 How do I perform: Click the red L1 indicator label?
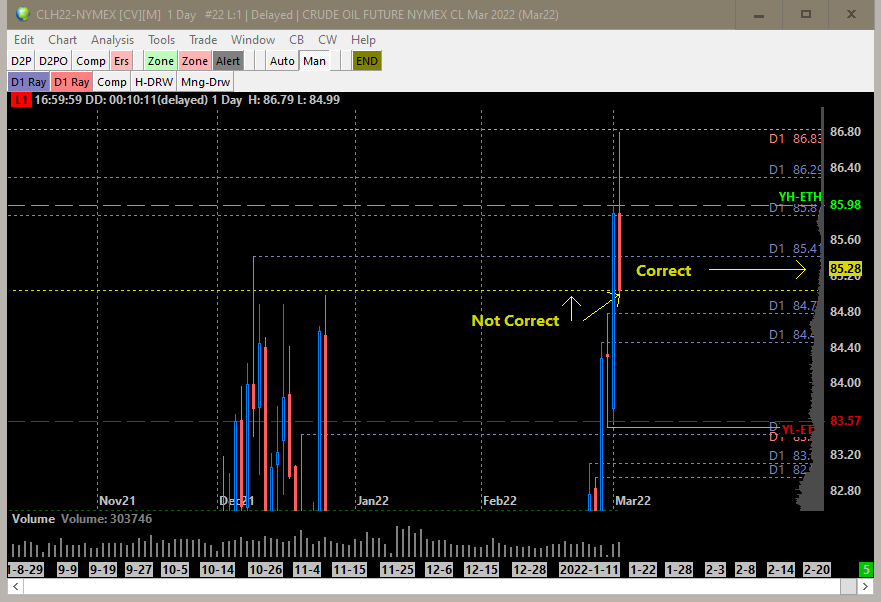coord(21,100)
